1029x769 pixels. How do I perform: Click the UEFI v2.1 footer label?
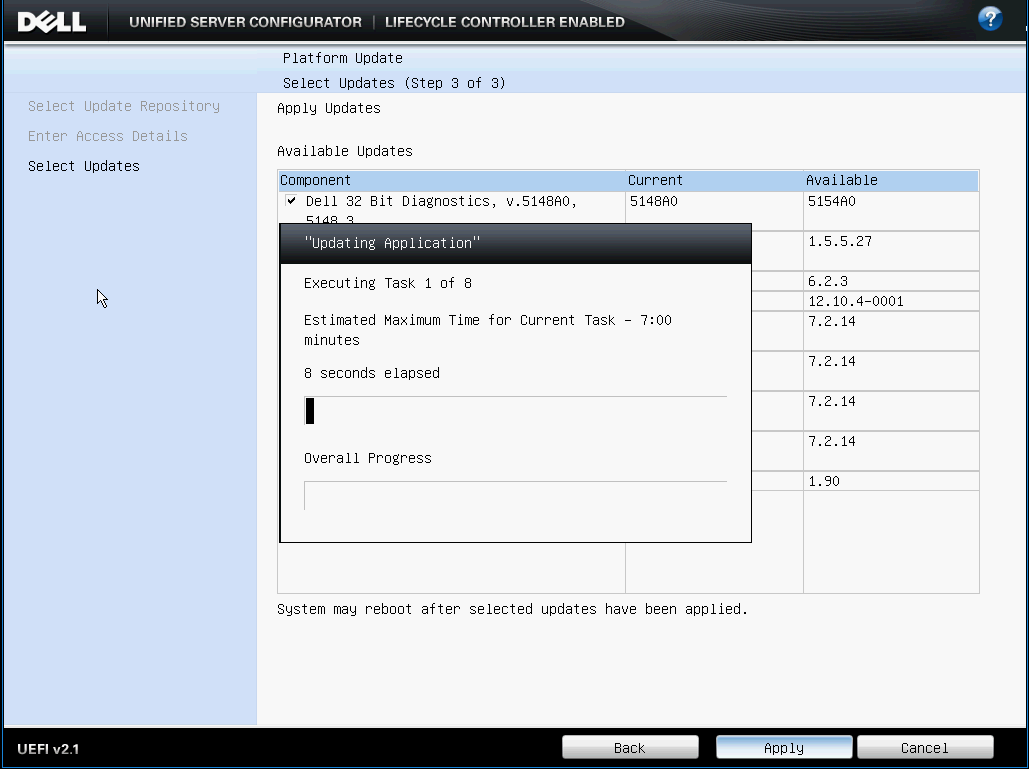[48, 749]
